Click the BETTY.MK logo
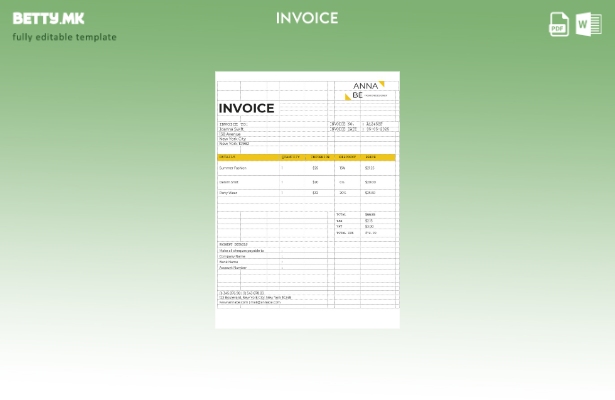 49,18
